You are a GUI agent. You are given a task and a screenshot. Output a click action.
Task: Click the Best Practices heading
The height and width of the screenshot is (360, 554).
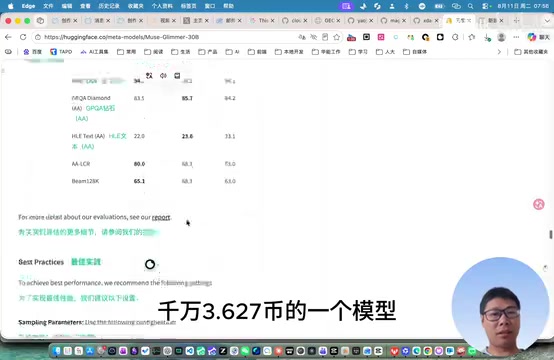coord(41,262)
